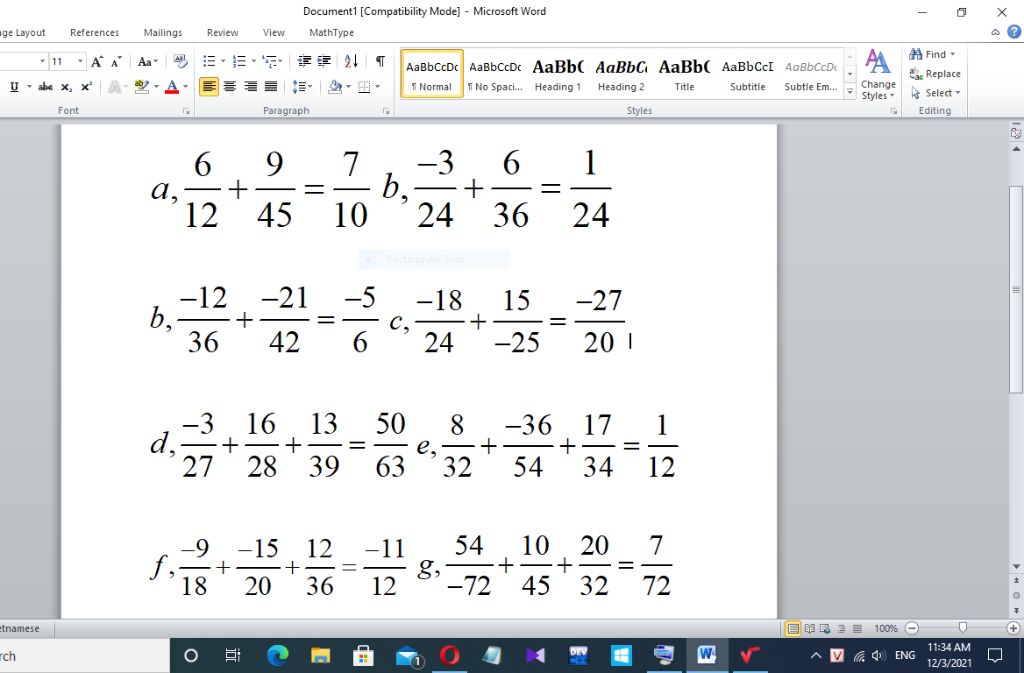Open File Explorer from the taskbar
This screenshot has width=1024, height=673.
tap(321, 655)
